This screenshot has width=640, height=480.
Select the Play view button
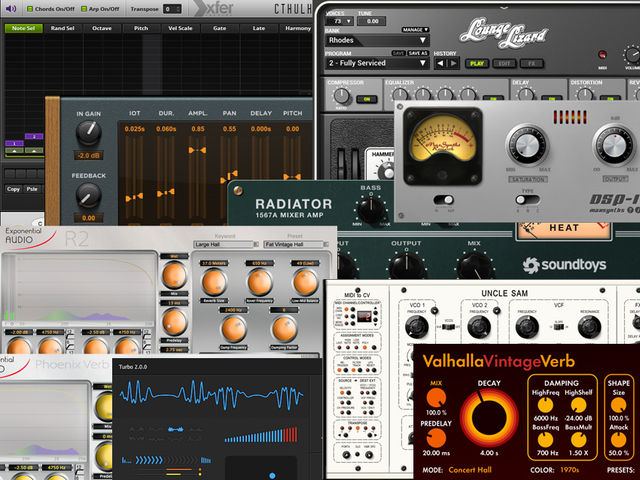pyautogui.click(x=477, y=64)
